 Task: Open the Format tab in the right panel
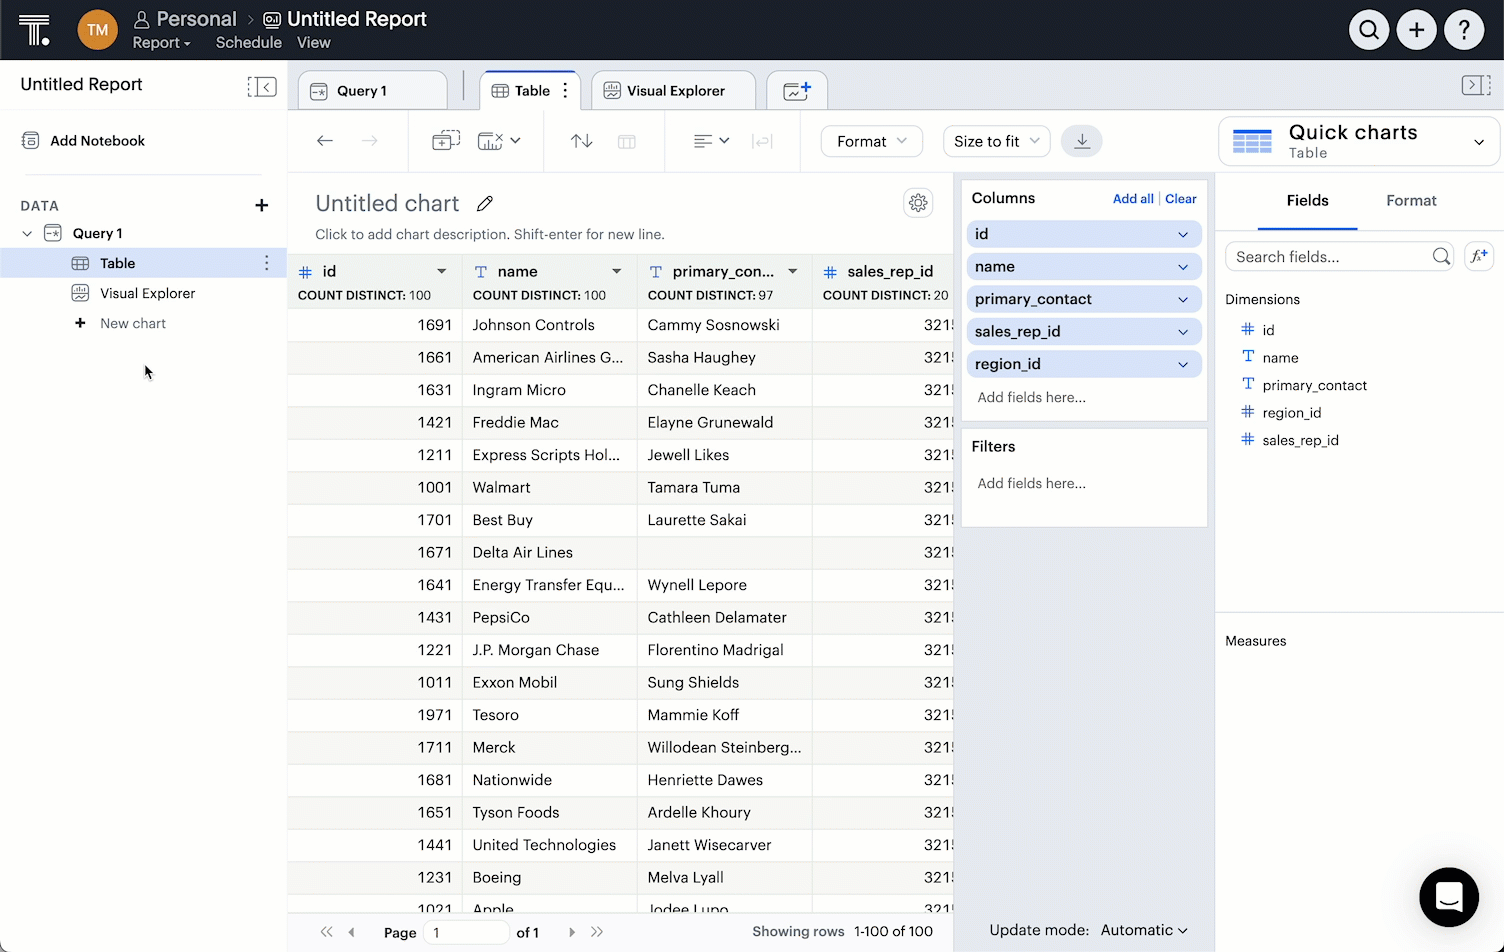point(1410,201)
